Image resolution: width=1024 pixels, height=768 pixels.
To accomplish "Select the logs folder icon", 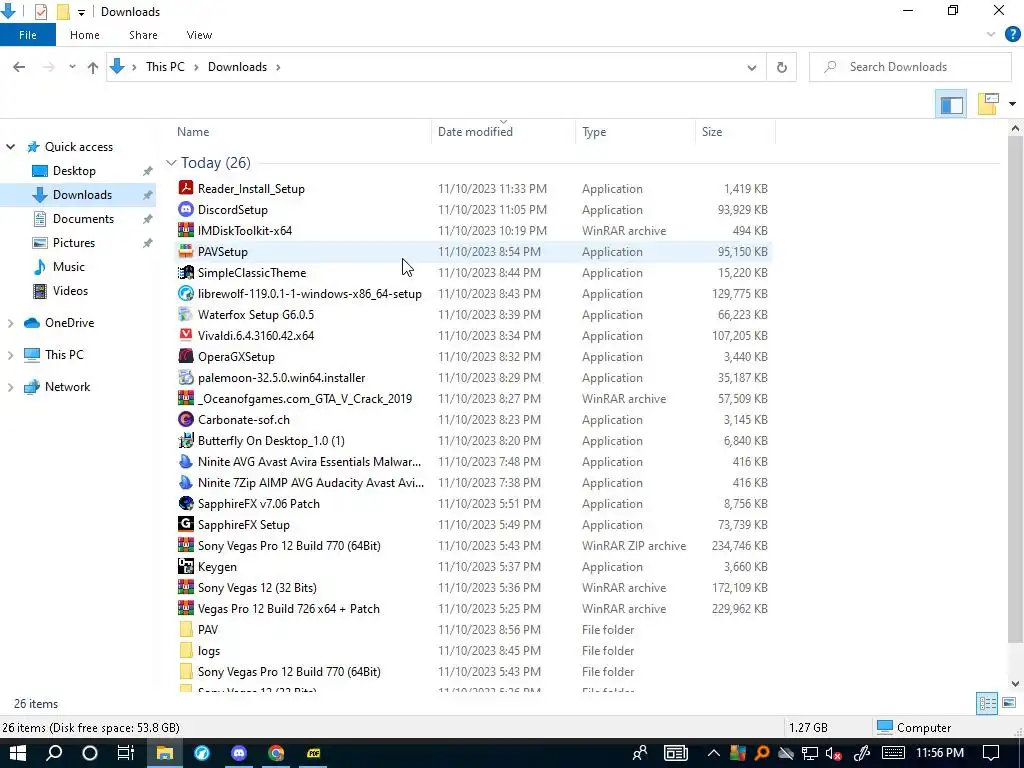I will (186, 650).
